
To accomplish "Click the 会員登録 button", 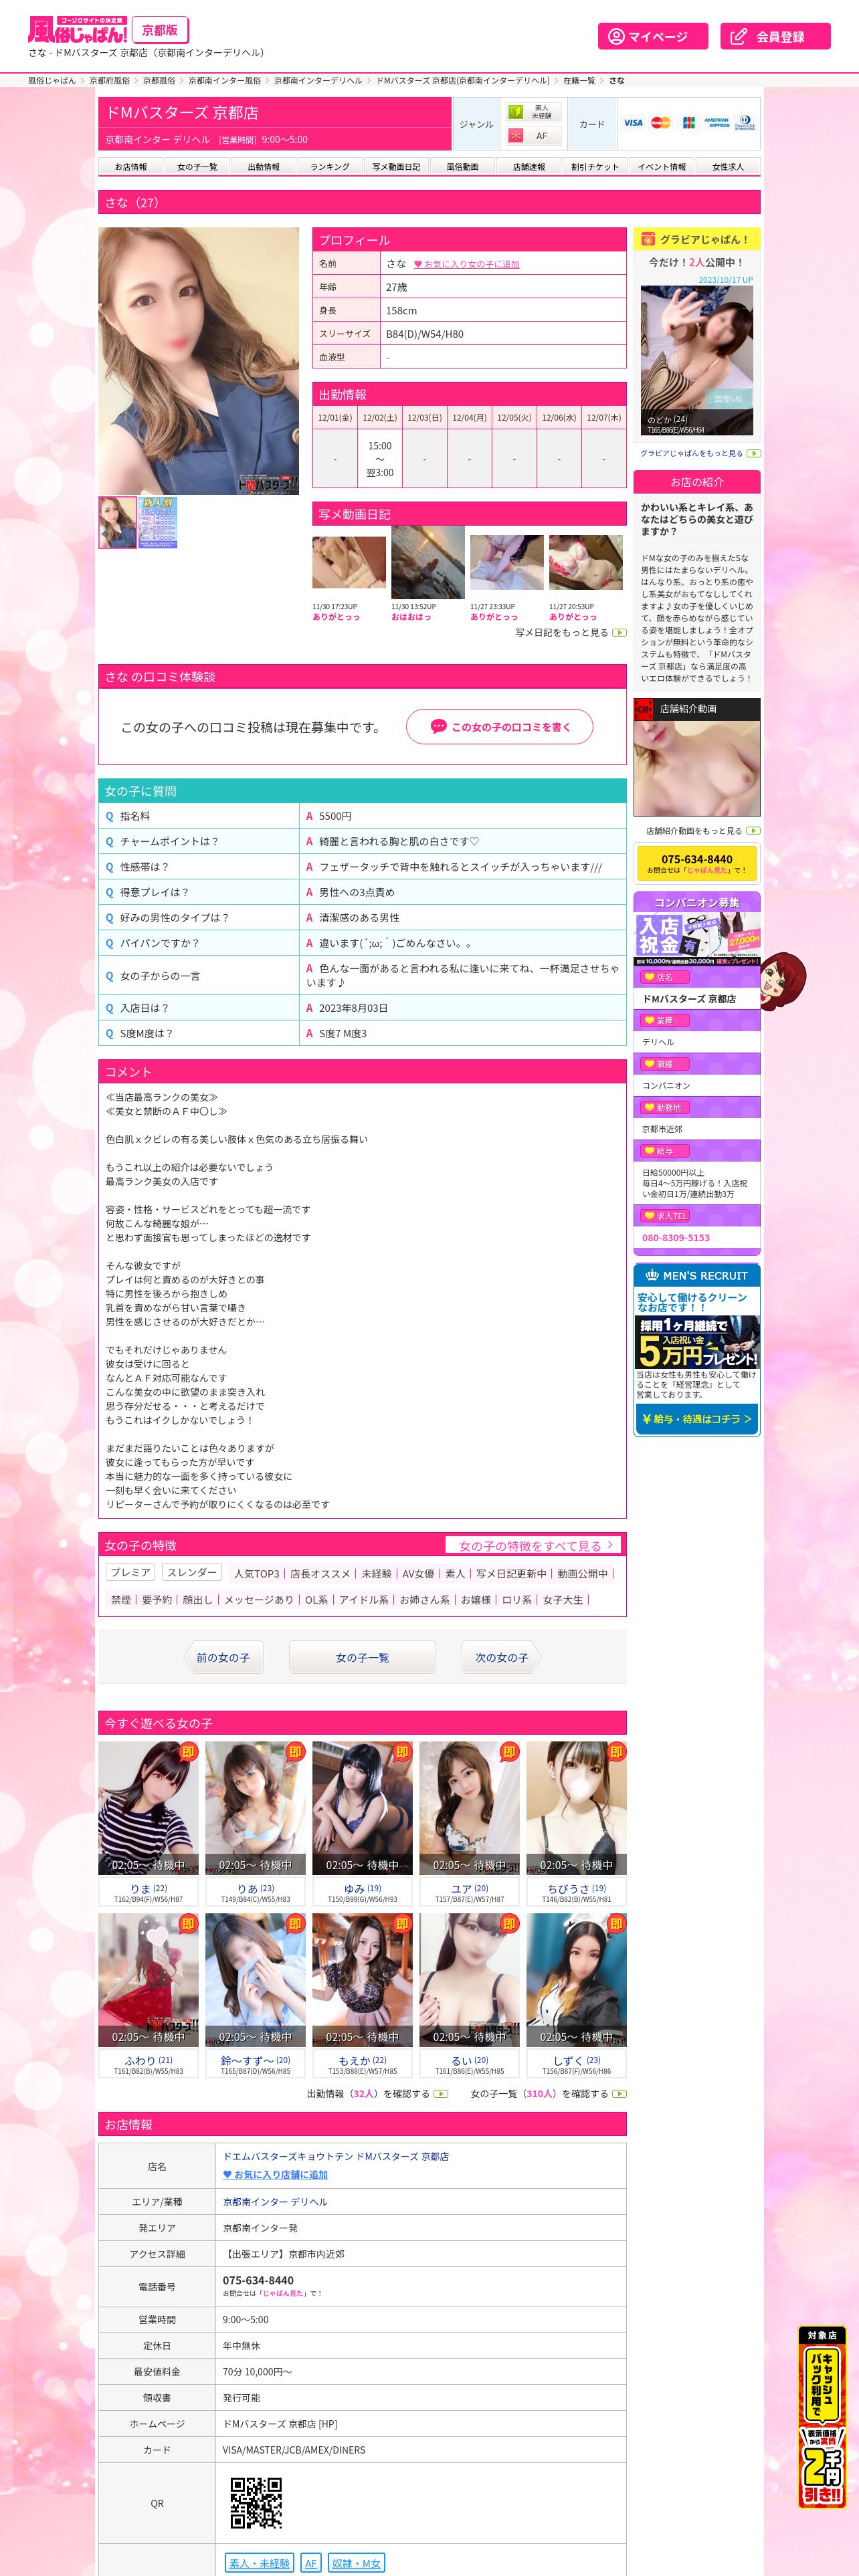I will pos(775,36).
